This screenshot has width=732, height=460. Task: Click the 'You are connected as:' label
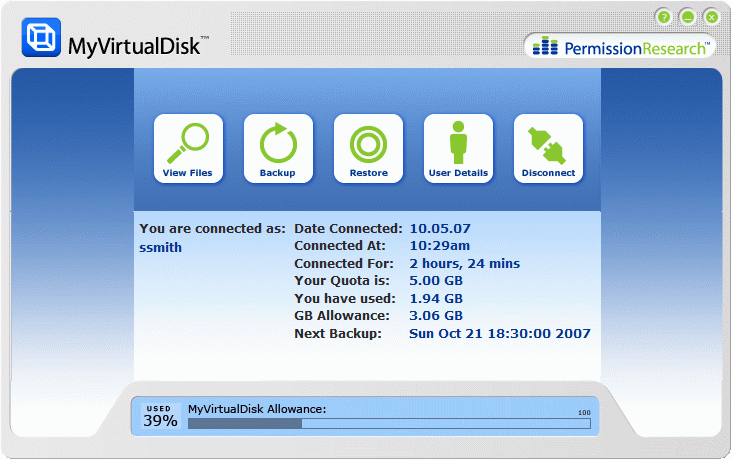(x=212, y=229)
